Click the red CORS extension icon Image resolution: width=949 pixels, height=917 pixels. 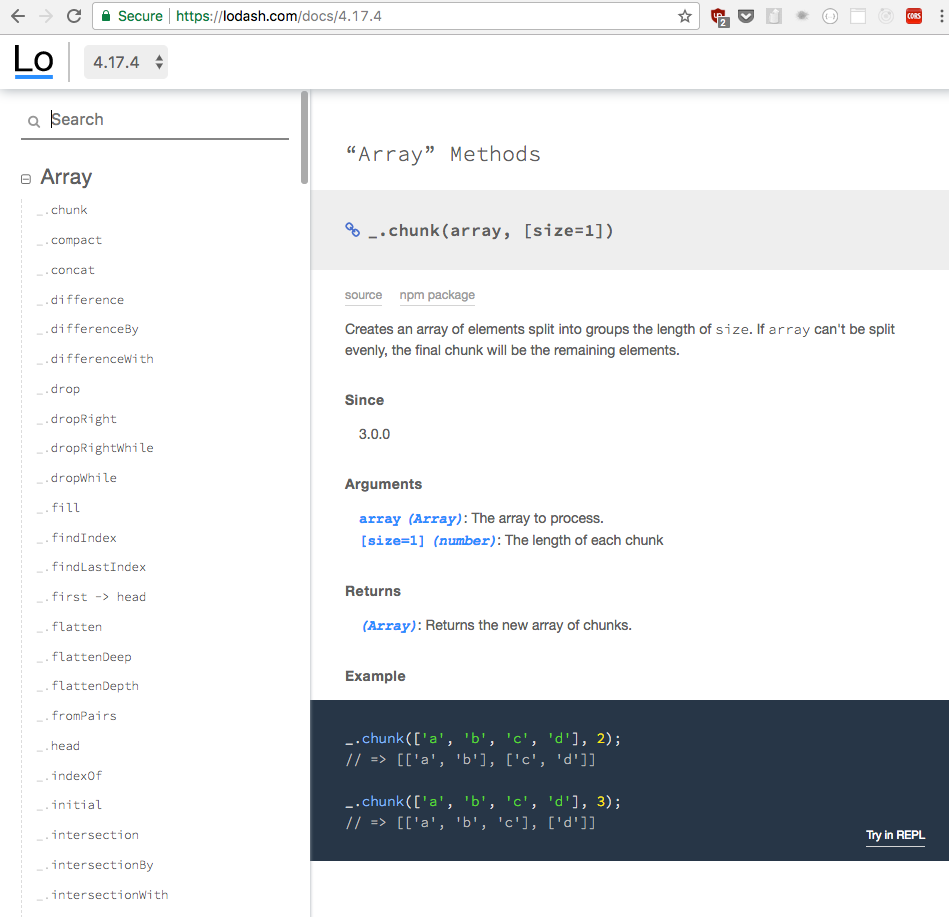coord(914,16)
